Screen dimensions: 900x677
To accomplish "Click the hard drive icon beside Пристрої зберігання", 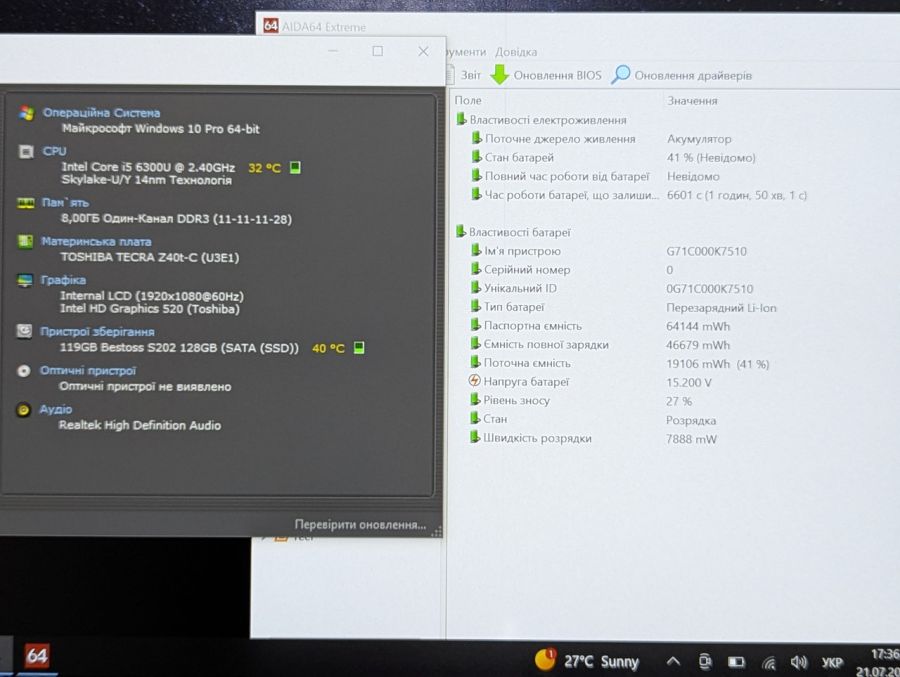I will pos(24,331).
